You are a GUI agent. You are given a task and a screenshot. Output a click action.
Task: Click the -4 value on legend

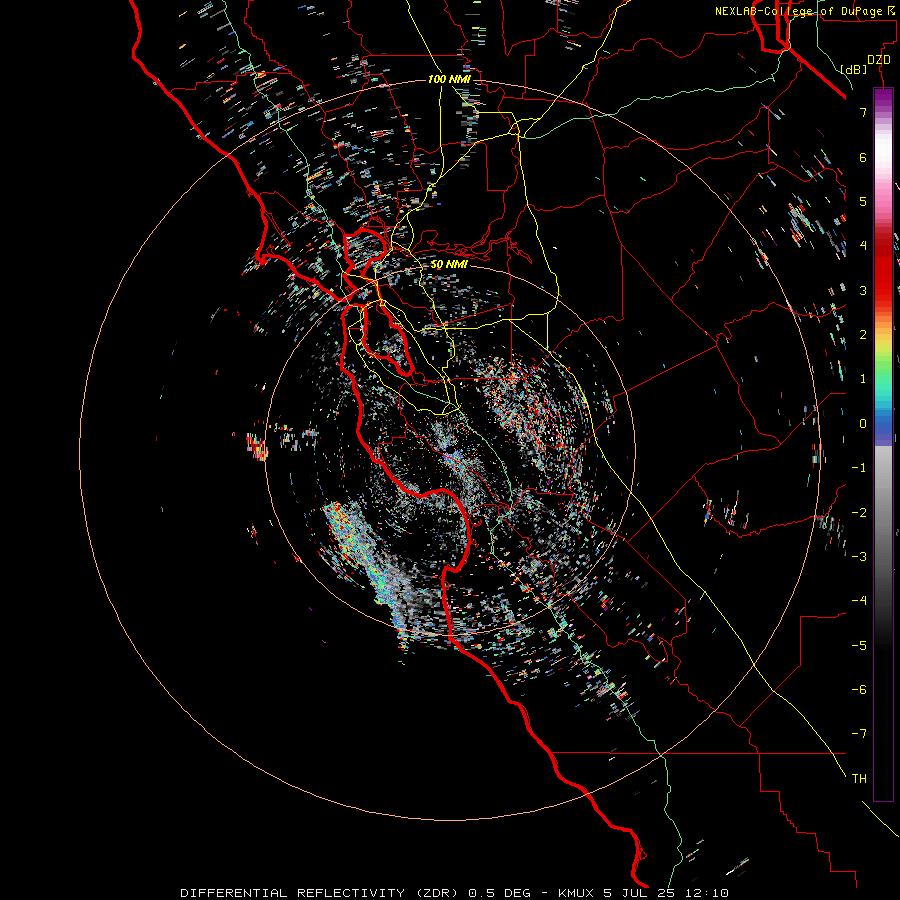(x=859, y=601)
